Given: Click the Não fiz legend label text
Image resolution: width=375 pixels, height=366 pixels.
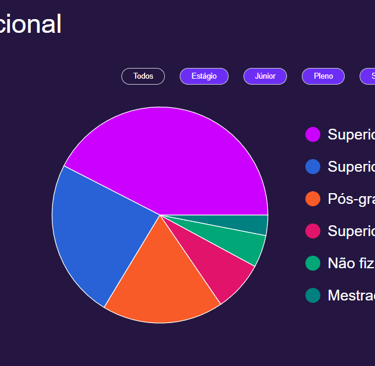Looking at the screenshot, I should tap(351, 263).
